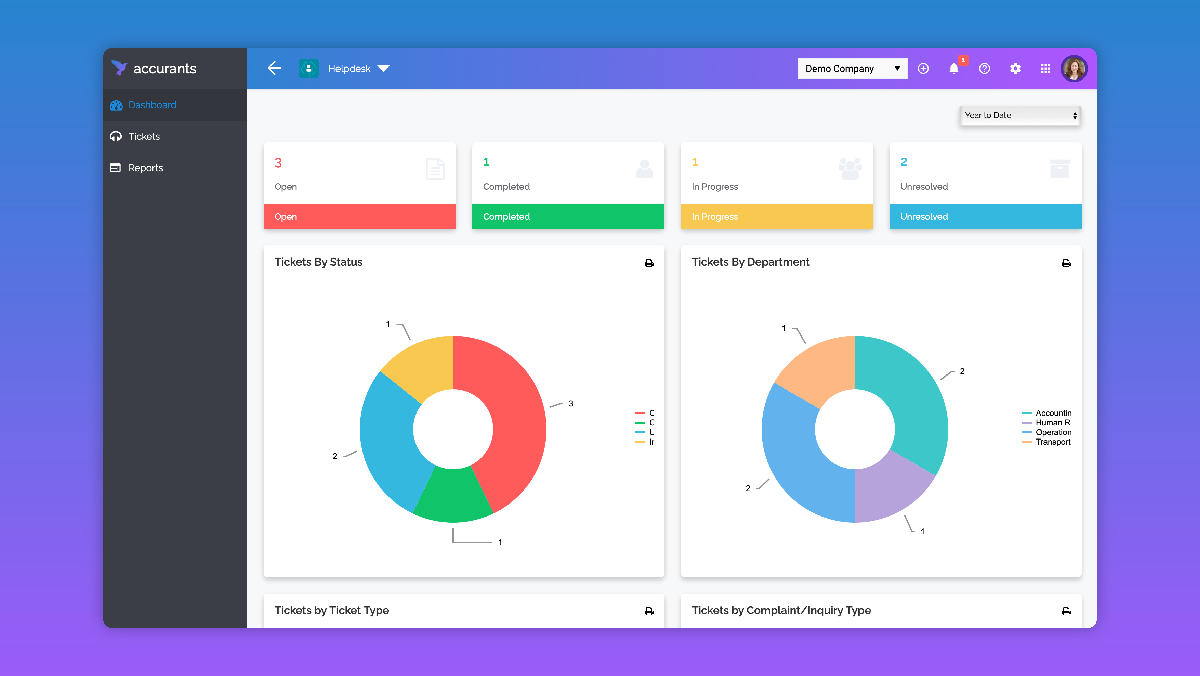The height and width of the screenshot is (676, 1200).
Task: Click the Tickets by Complaint/Inquiry Type heading
Action: pyautogui.click(x=782, y=610)
